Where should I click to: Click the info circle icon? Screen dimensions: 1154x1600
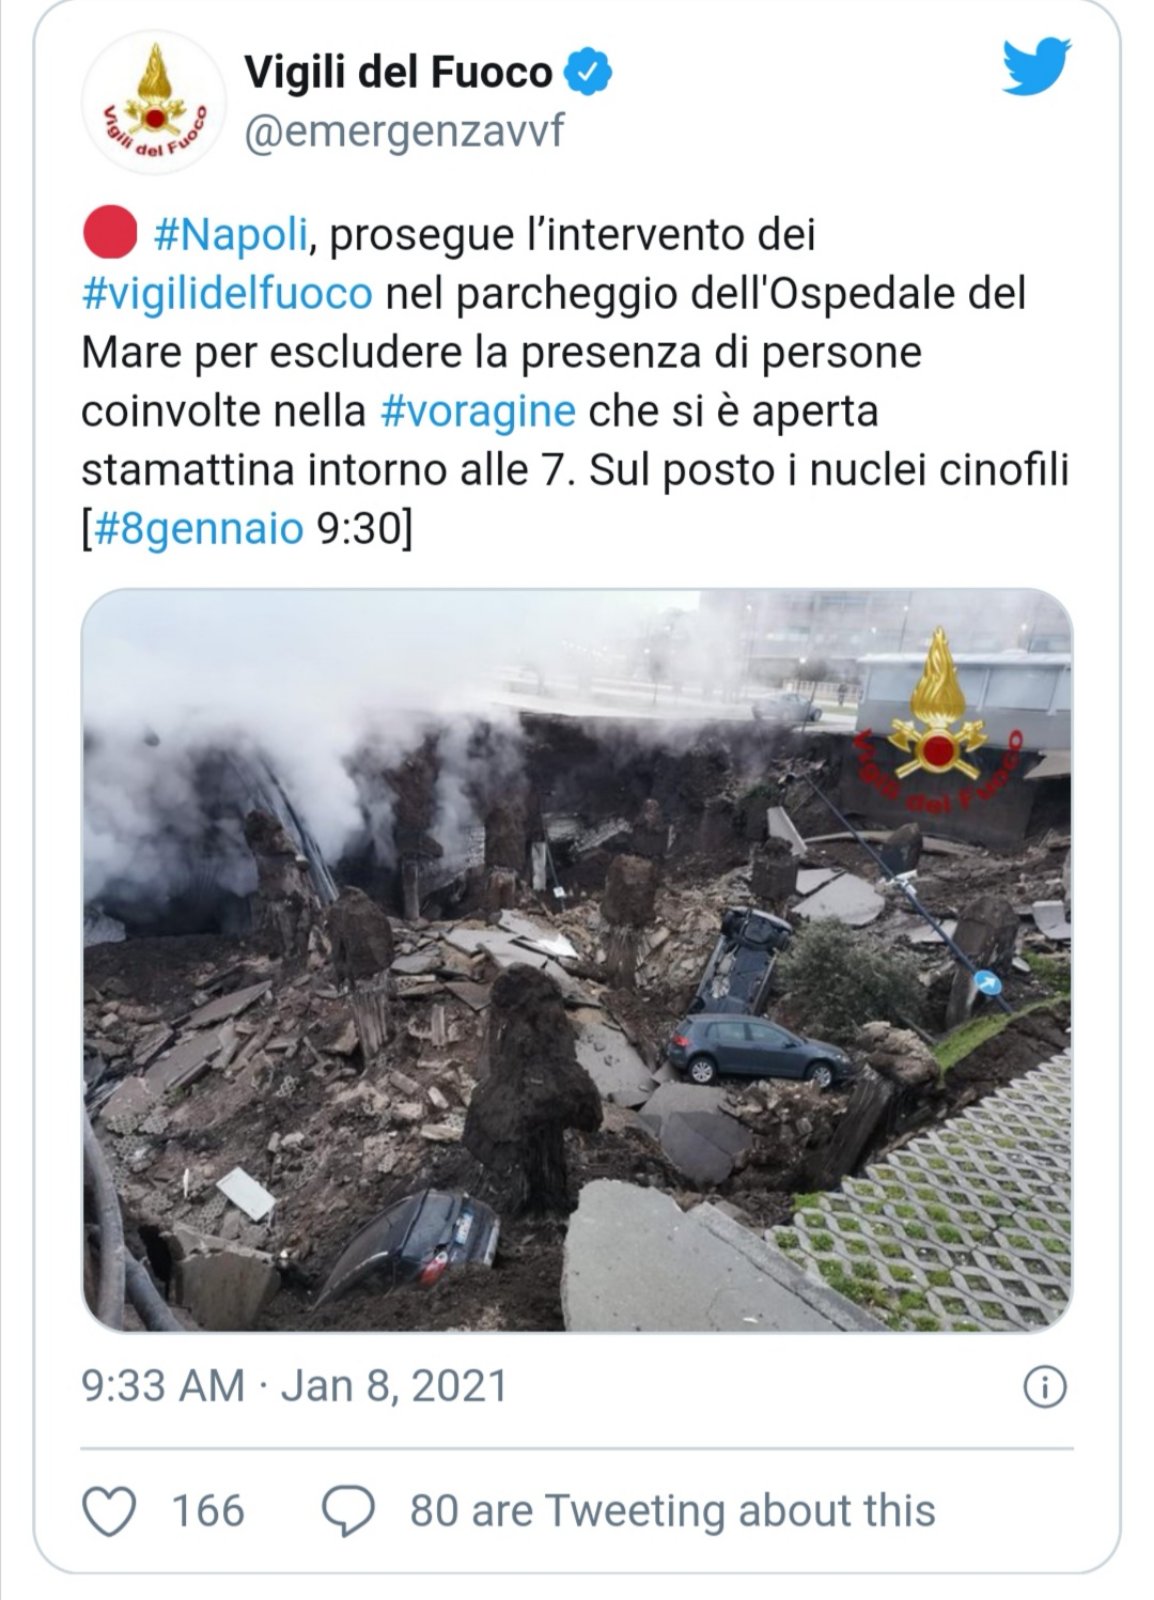(x=1046, y=1388)
